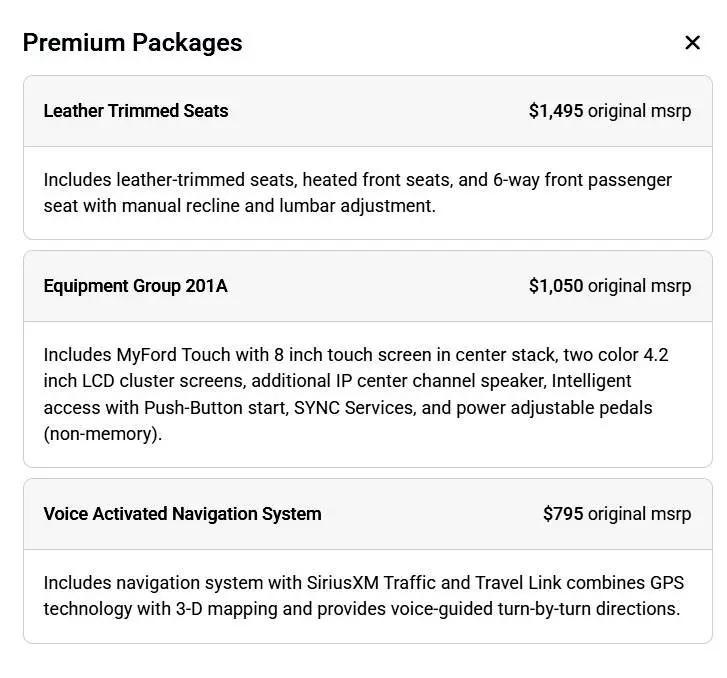The image size is (727, 678).
Task: Select the Leather Trimmed Seats package title
Action: click(136, 111)
